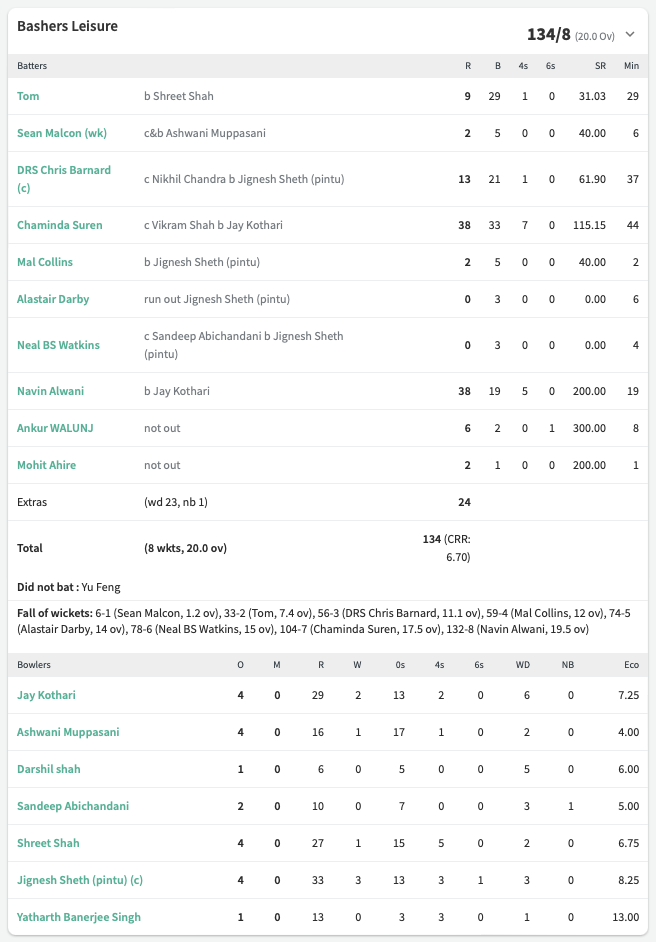View Alastair Darby's profile

[53, 299]
